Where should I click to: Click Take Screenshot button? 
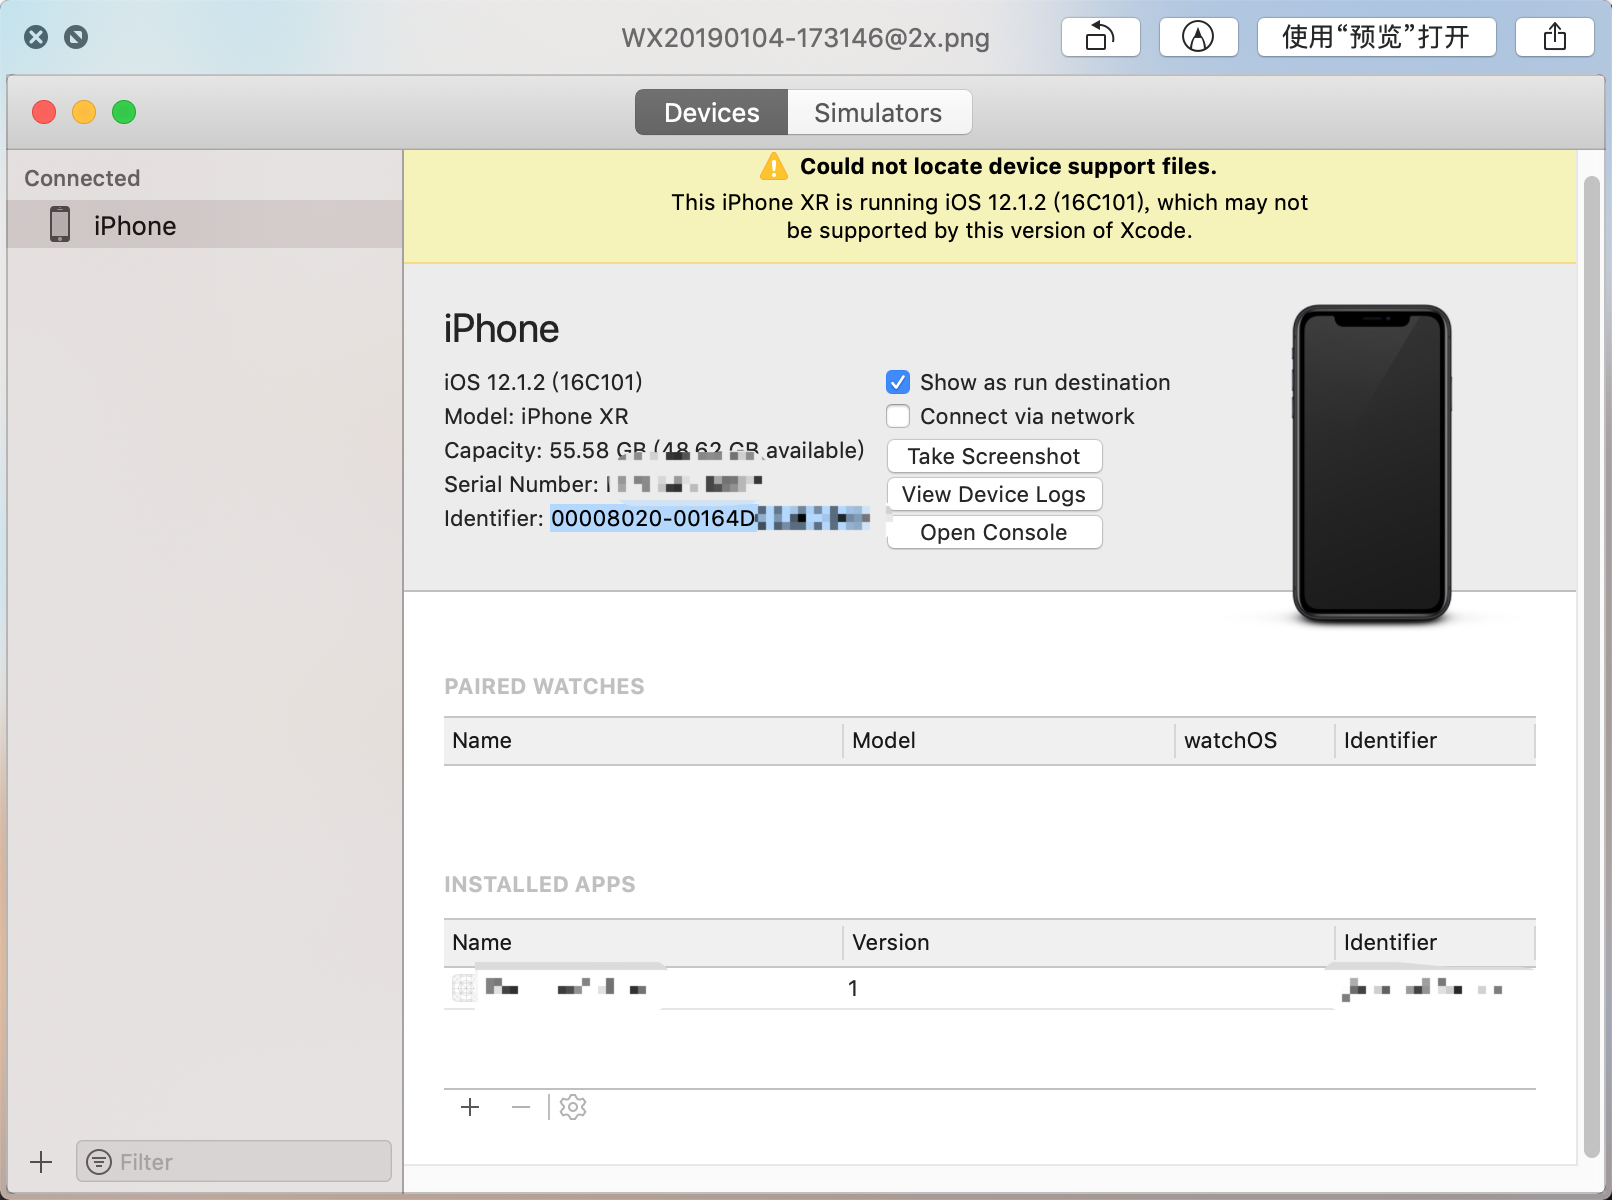pyautogui.click(x=994, y=457)
